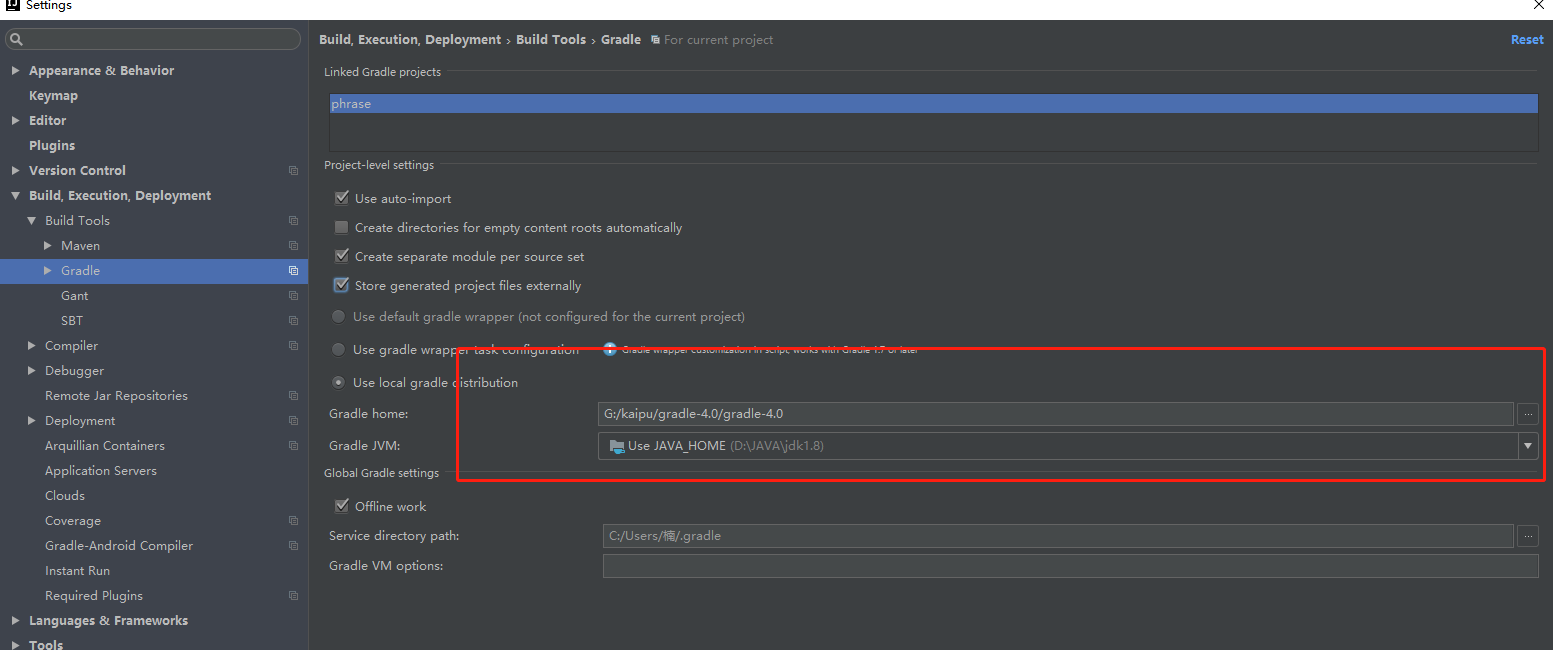Image resolution: width=1553 pixels, height=650 pixels.
Task: Expand Appearance & Behavior tree node
Action: 15,71
